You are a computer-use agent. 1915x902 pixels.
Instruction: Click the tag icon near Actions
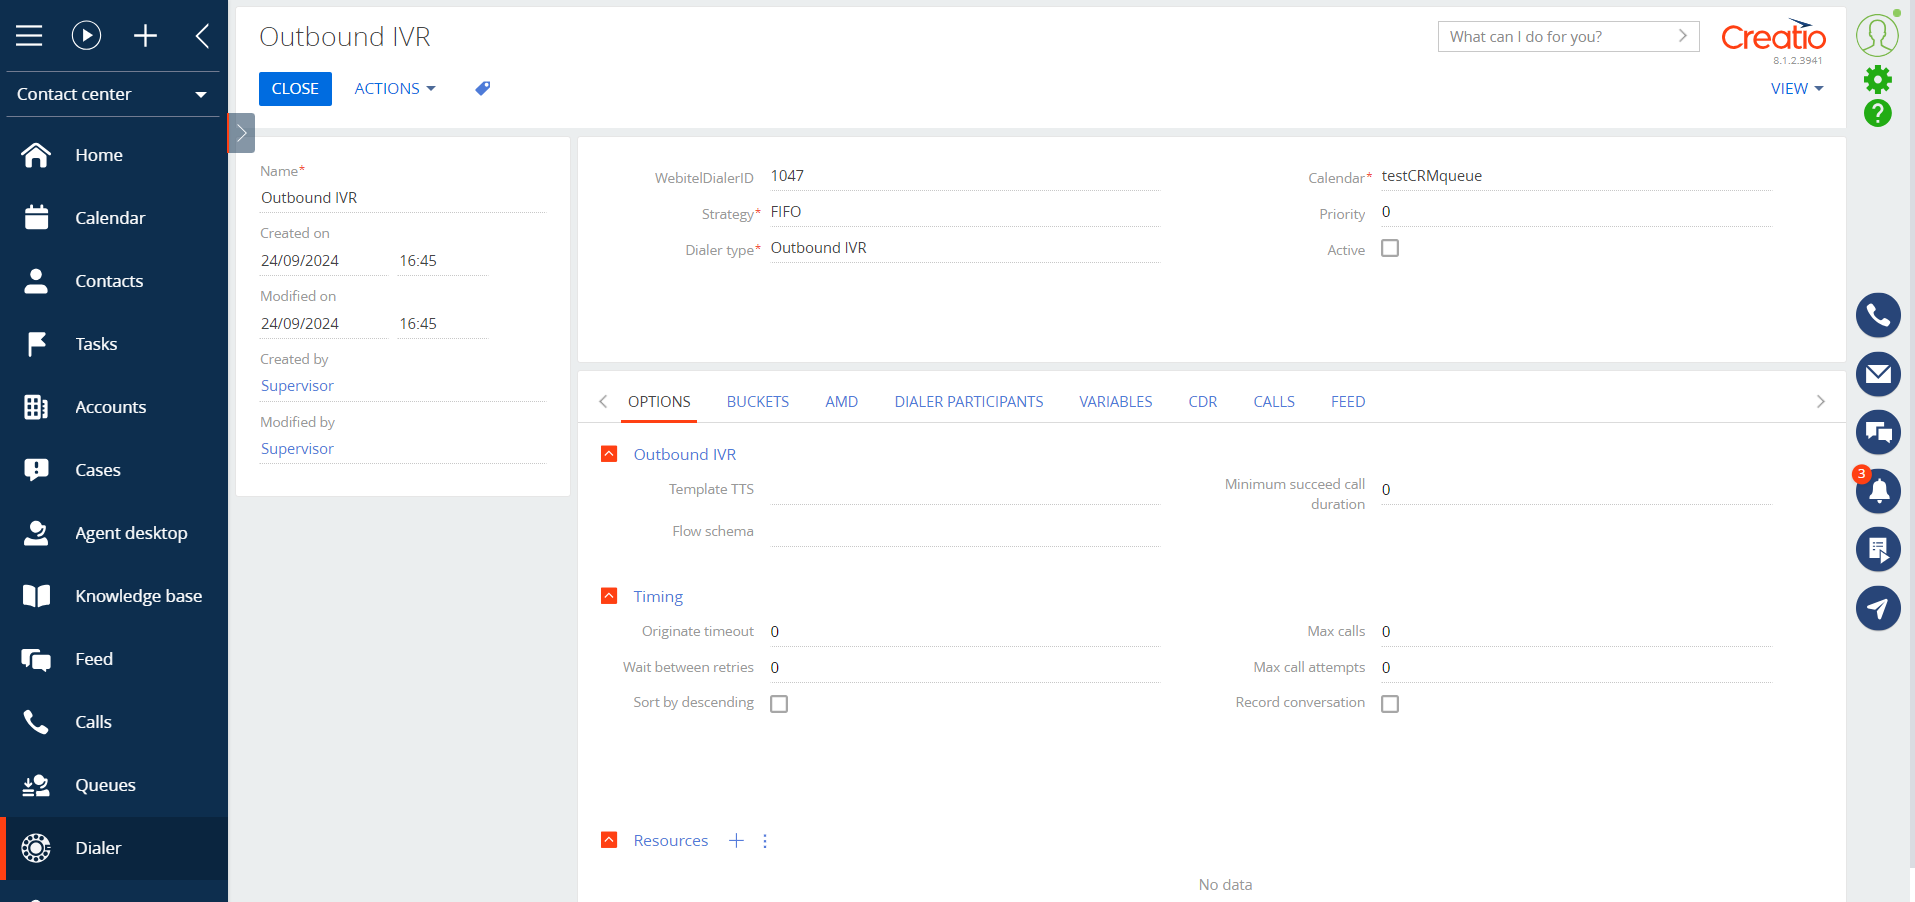tap(483, 88)
